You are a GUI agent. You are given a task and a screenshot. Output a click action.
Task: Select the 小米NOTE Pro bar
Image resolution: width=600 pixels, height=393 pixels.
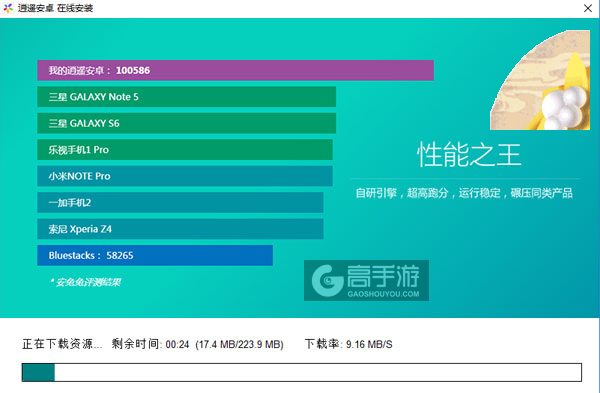pyautogui.click(x=185, y=176)
